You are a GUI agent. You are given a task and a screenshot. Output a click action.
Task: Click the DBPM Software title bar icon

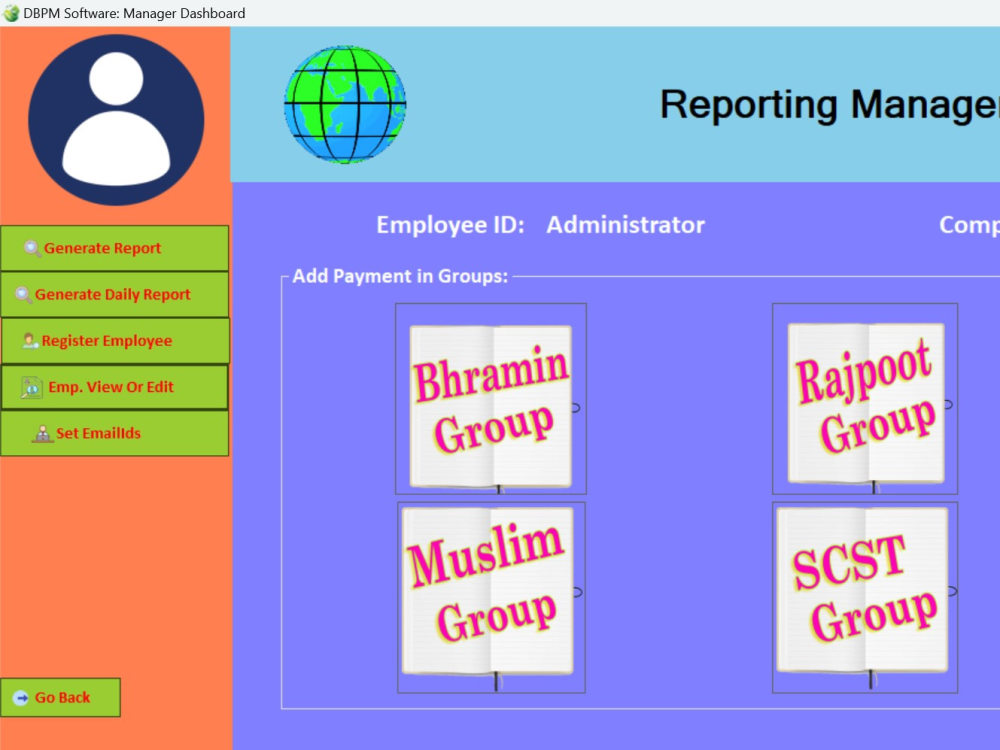coord(11,13)
